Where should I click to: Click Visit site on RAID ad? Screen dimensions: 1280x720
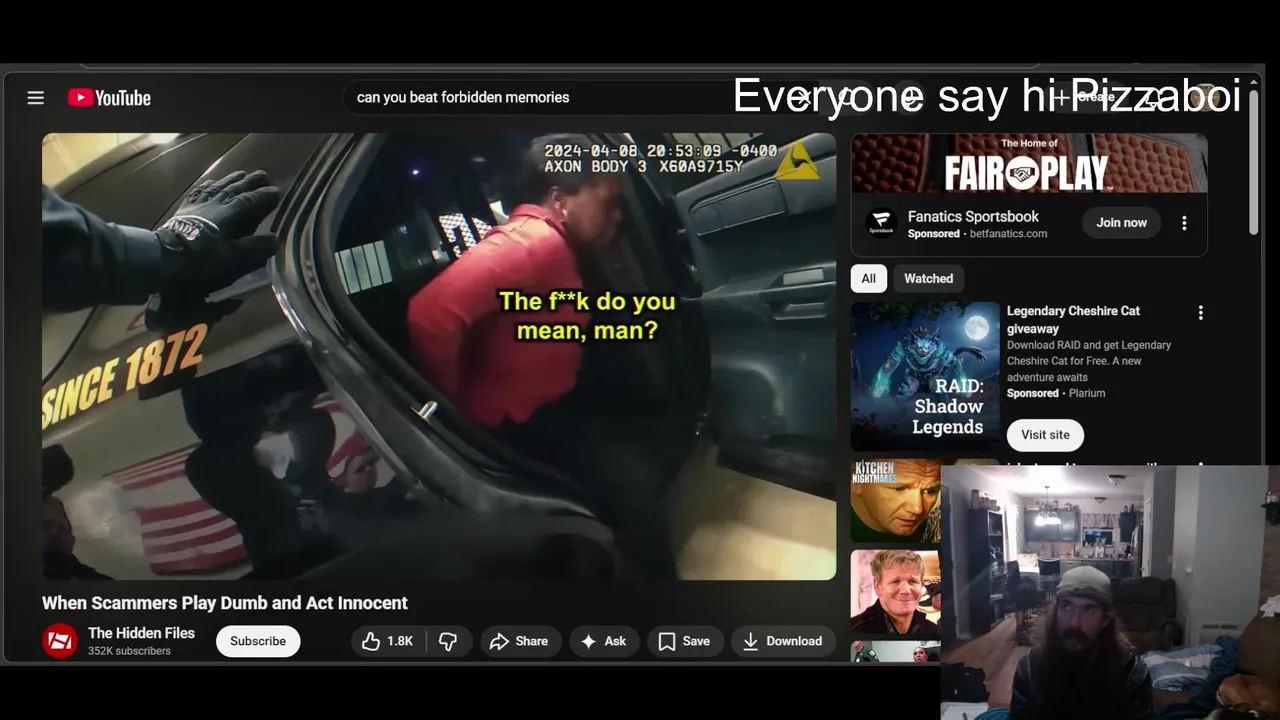point(1045,435)
